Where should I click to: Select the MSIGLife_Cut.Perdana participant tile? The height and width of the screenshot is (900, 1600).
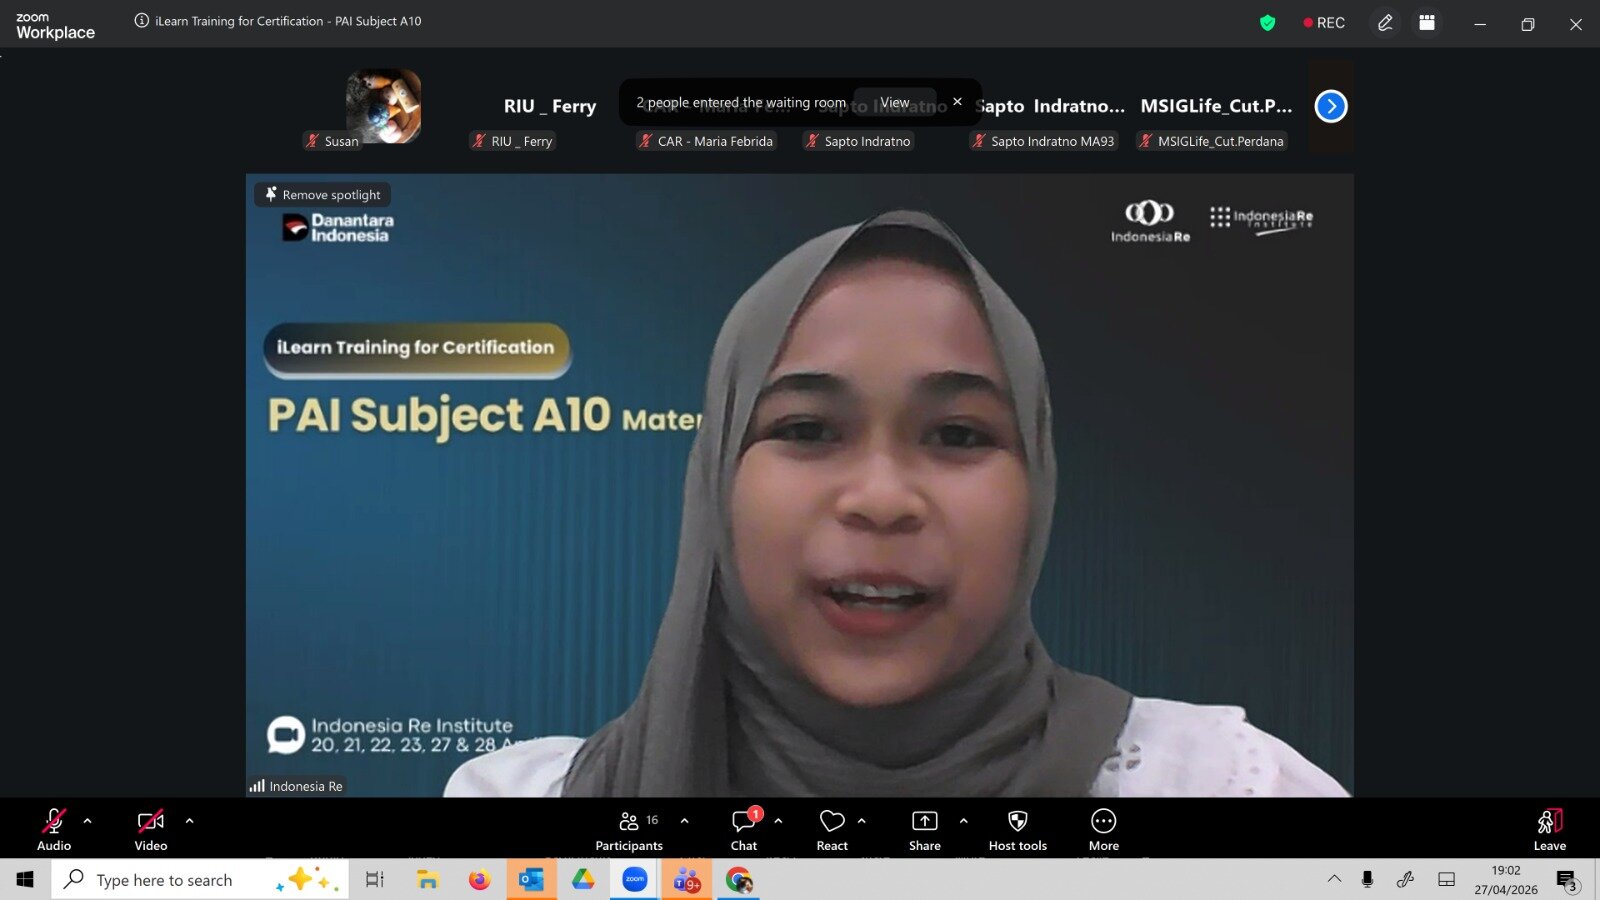pyautogui.click(x=1217, y=106)
